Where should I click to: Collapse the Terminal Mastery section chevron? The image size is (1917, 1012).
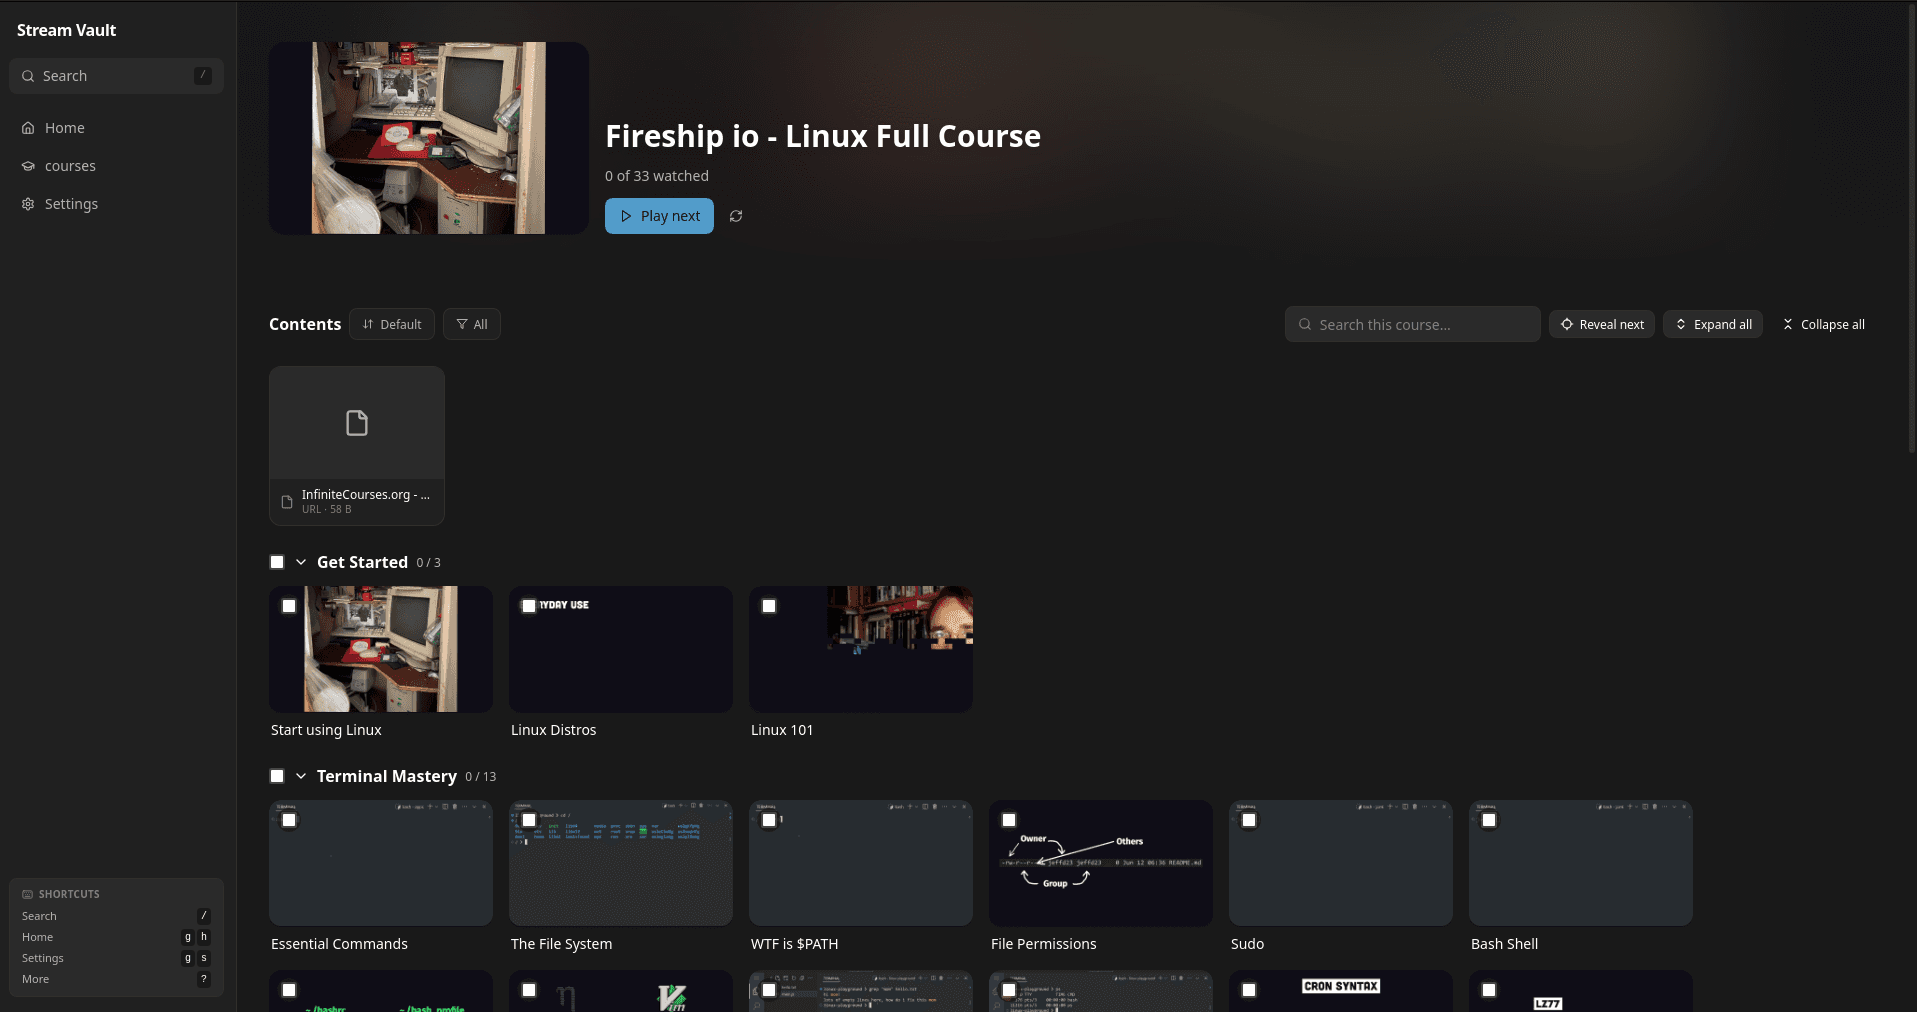tap(301, 776)
